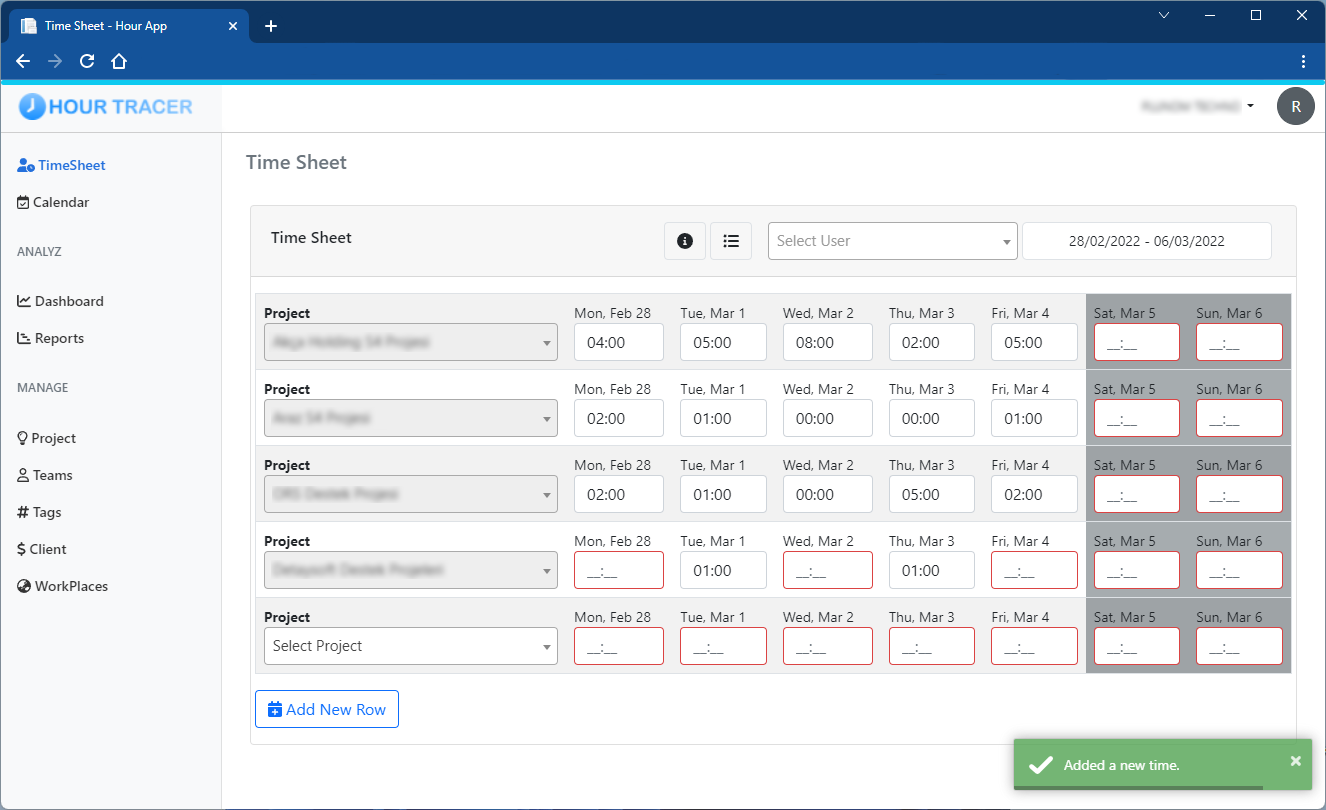Screen dimensions: 1326x810
Task: Open the Select Project dropdown
Action: [411, 646]
